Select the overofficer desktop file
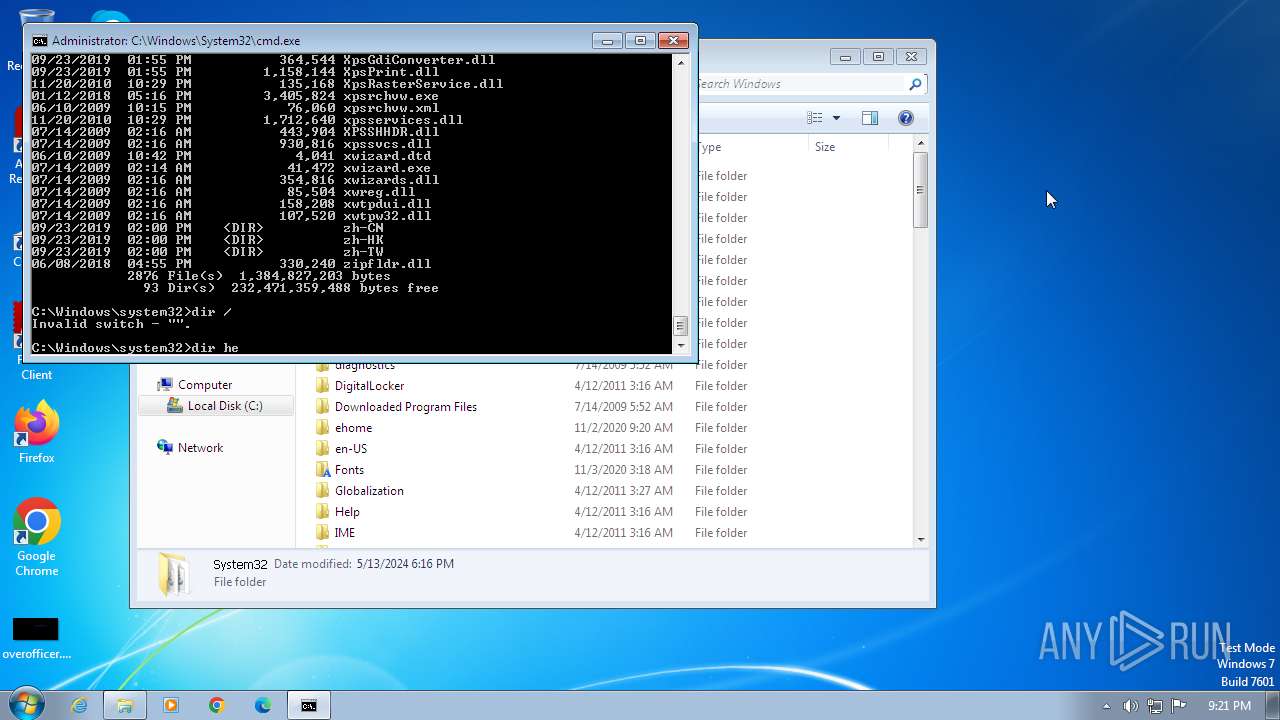Screen dimensions: 1280x720 (x=36, y=638)
